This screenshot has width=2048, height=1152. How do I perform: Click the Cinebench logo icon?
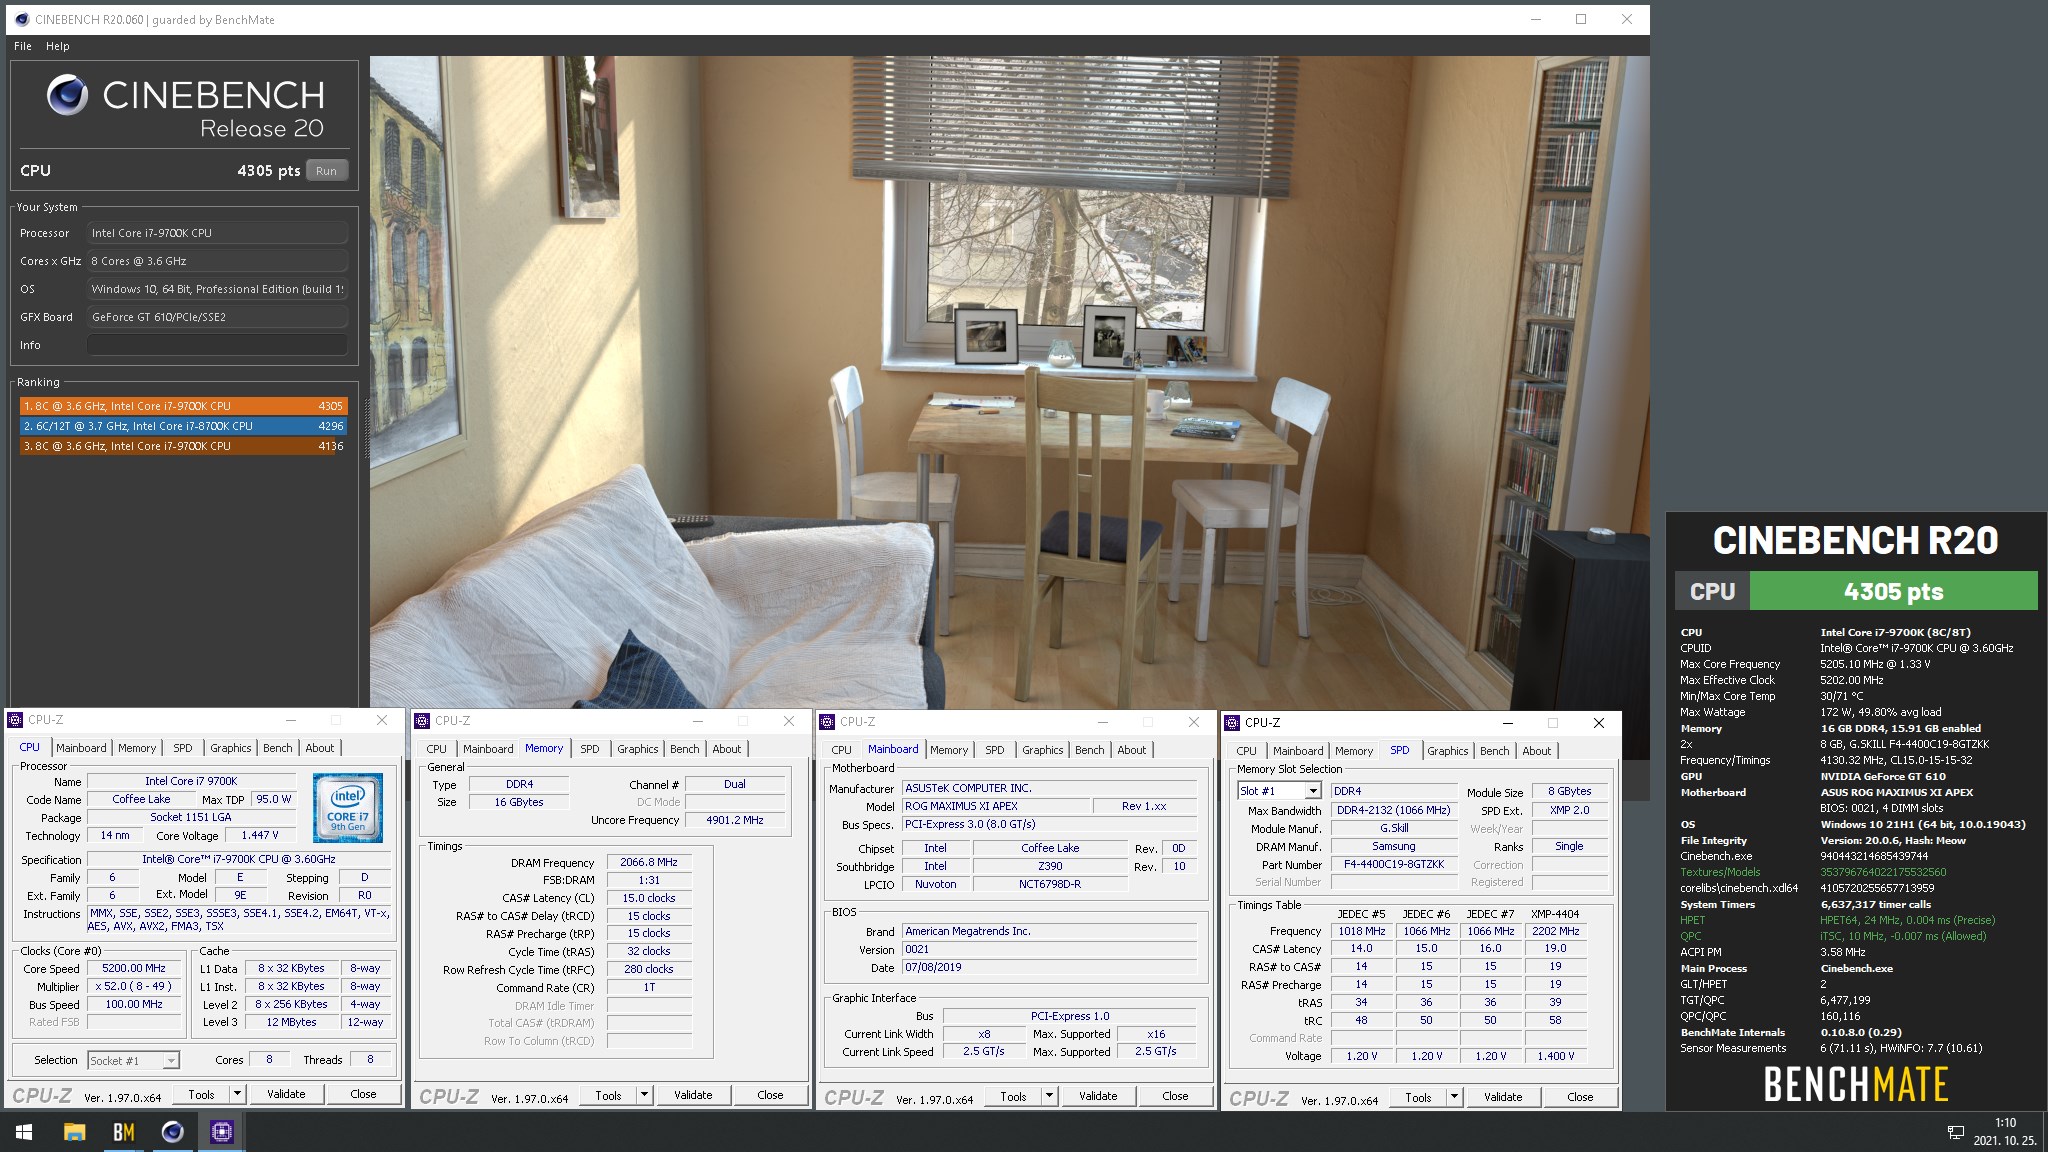click(67, 96)
